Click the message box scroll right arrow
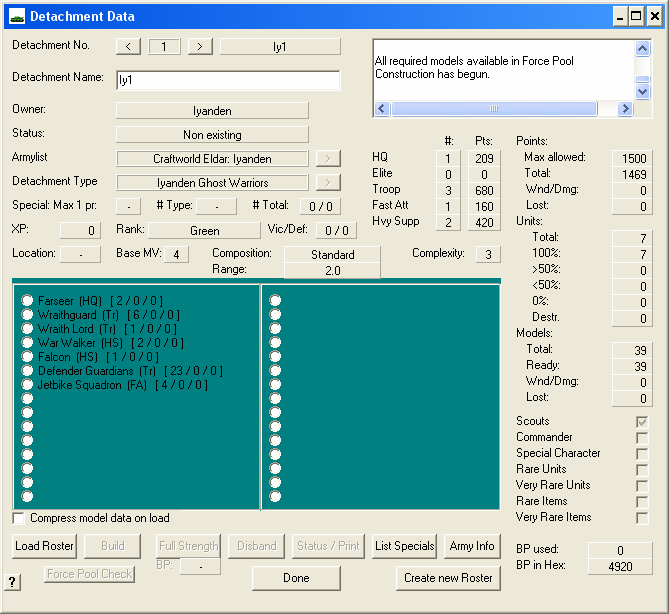Screen dimensions: 669x614 [x=625, y=108]
